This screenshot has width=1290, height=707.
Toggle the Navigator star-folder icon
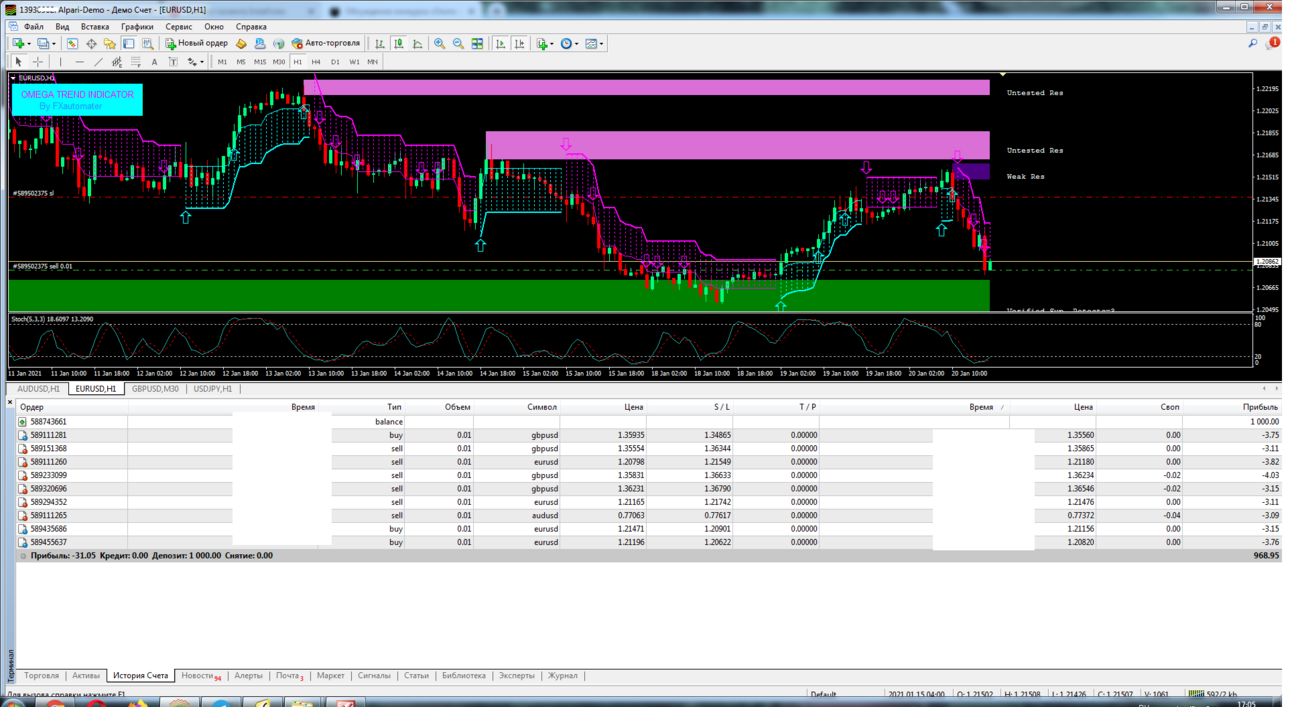(x=110, y=44)
